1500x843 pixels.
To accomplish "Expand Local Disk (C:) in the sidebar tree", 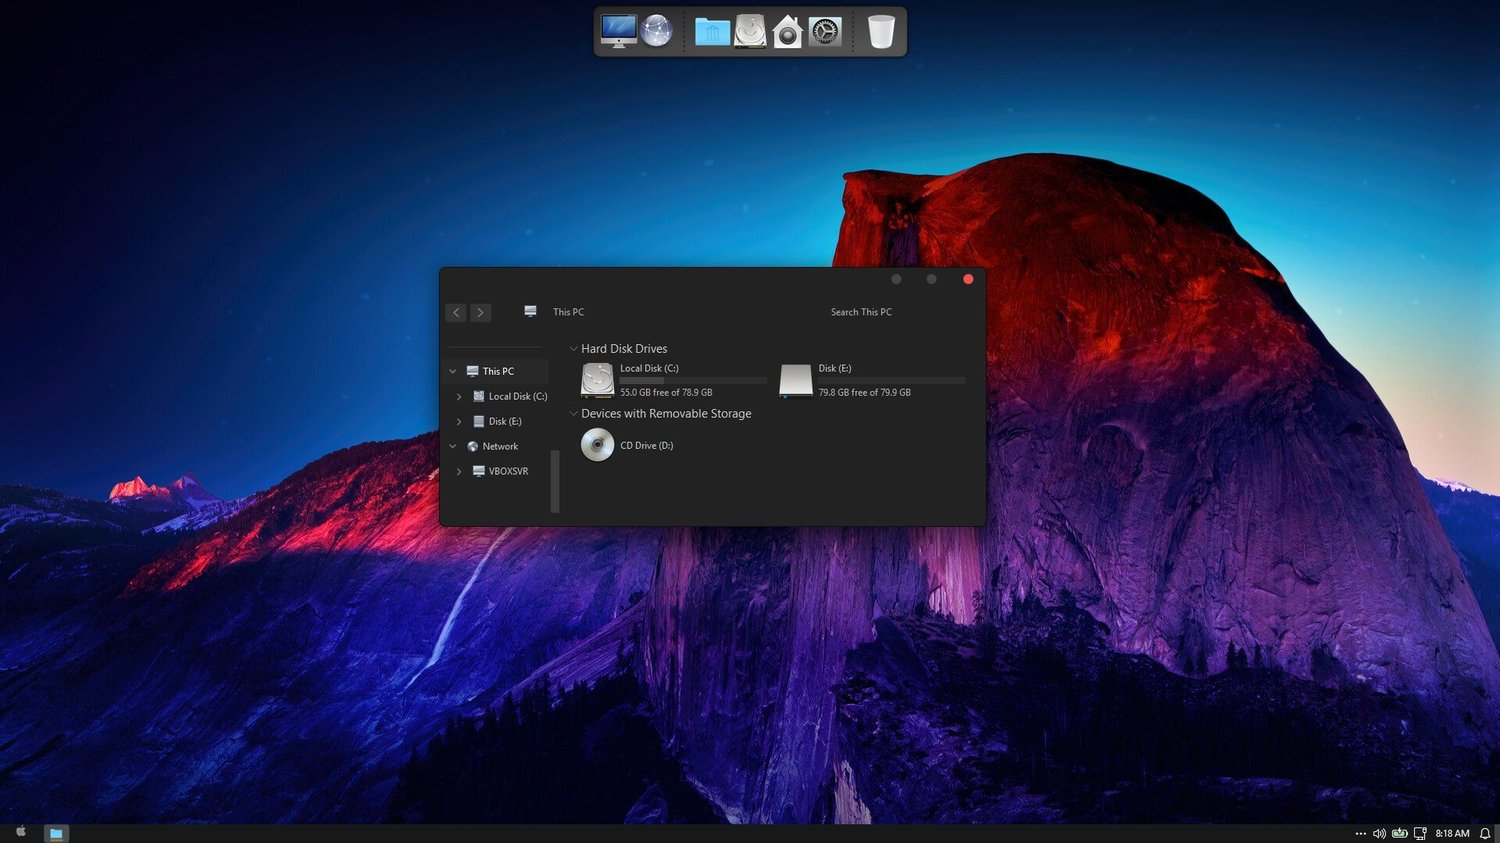I will (x=459, y=396).
